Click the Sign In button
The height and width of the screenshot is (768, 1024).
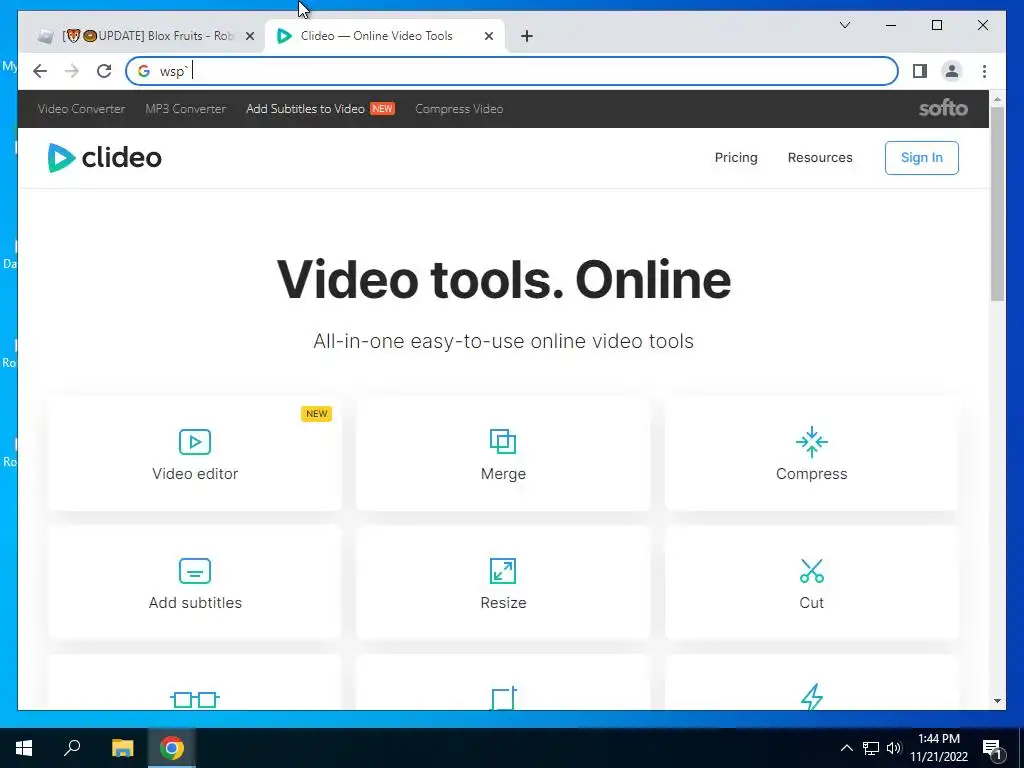pos(921,158)
